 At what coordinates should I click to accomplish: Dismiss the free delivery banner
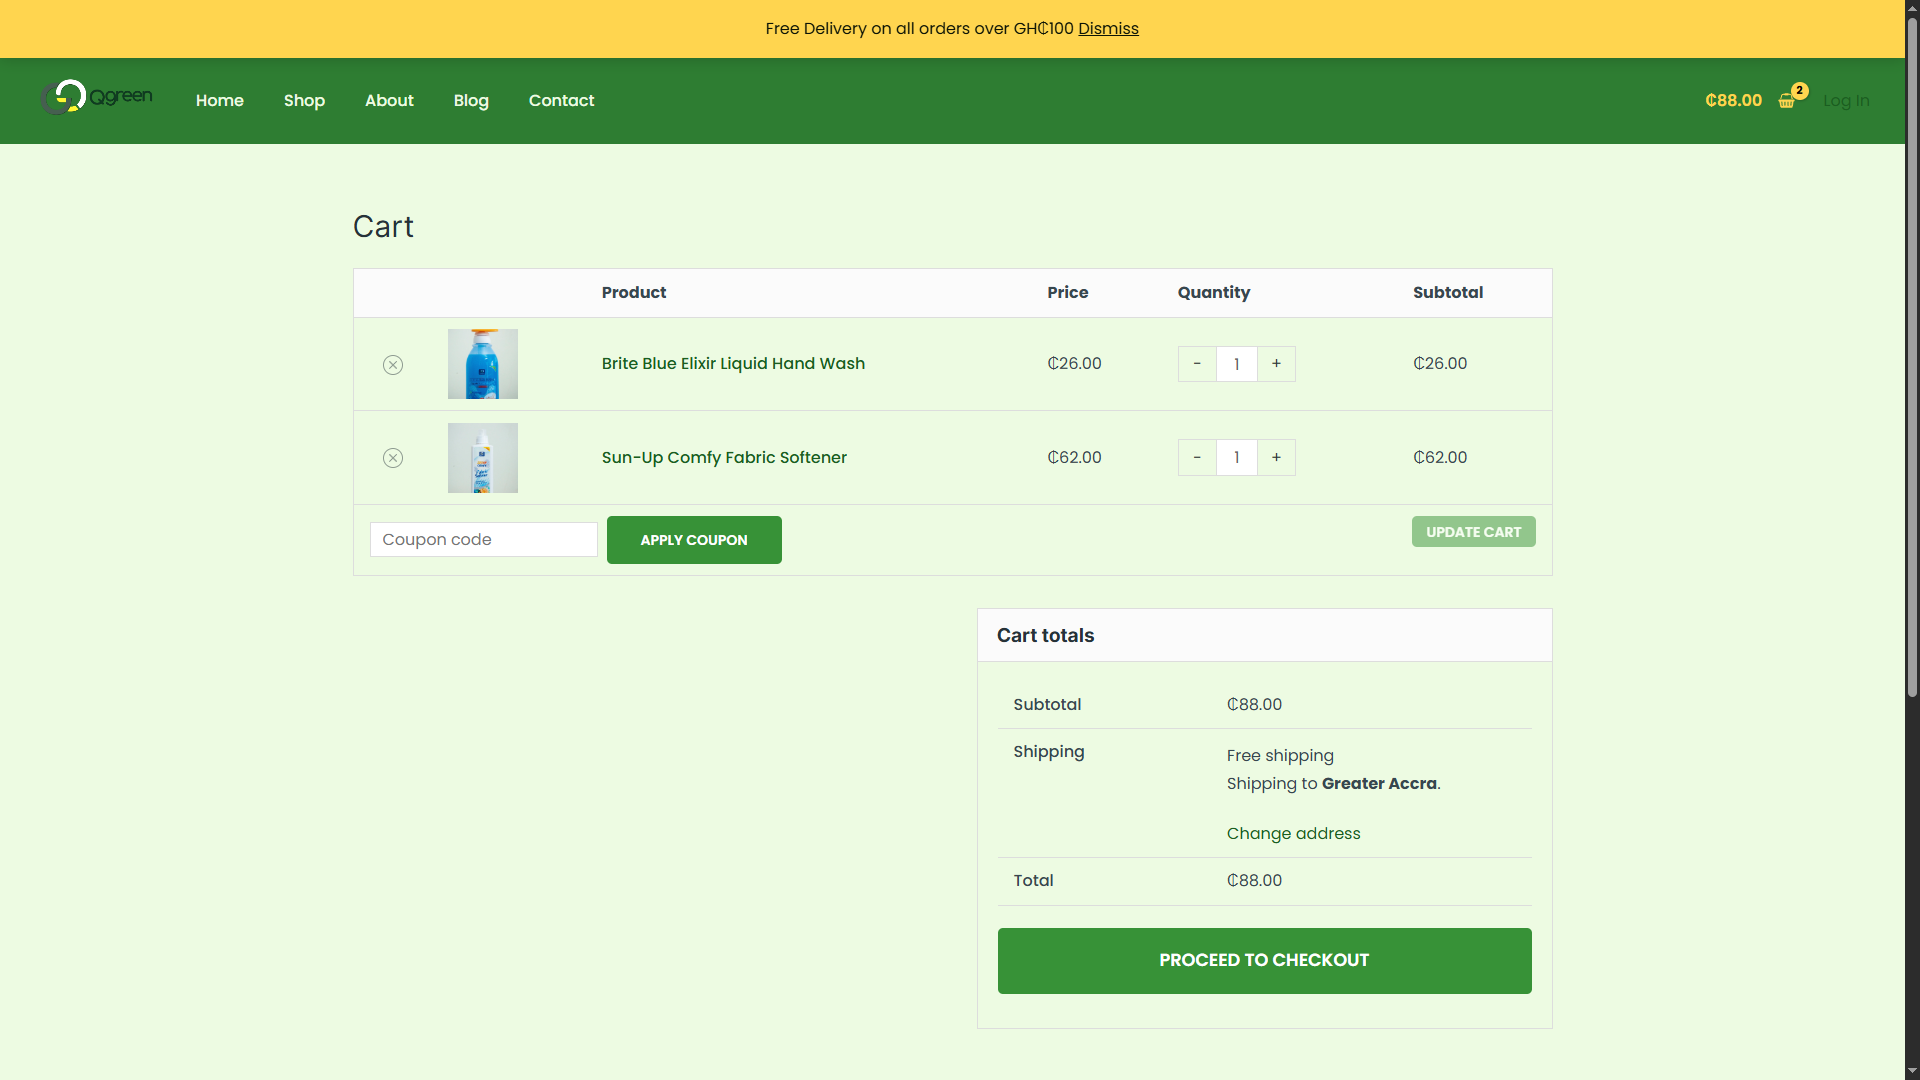1108,28
